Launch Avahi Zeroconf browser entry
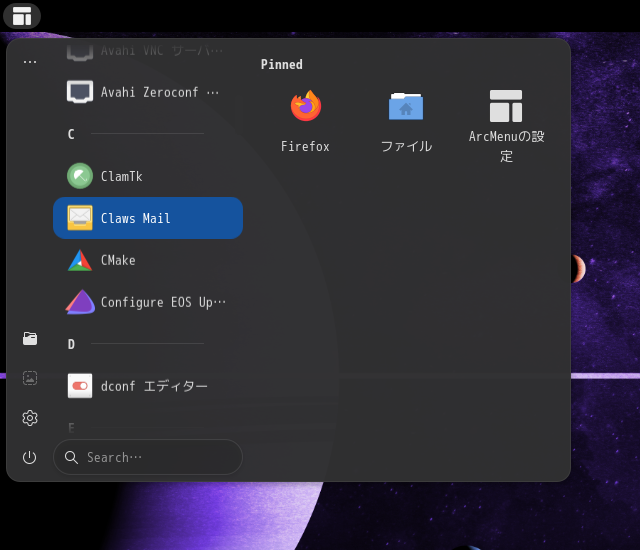This screenshot has width=640, height=550. pyautogui.click(x=148, y=92)
